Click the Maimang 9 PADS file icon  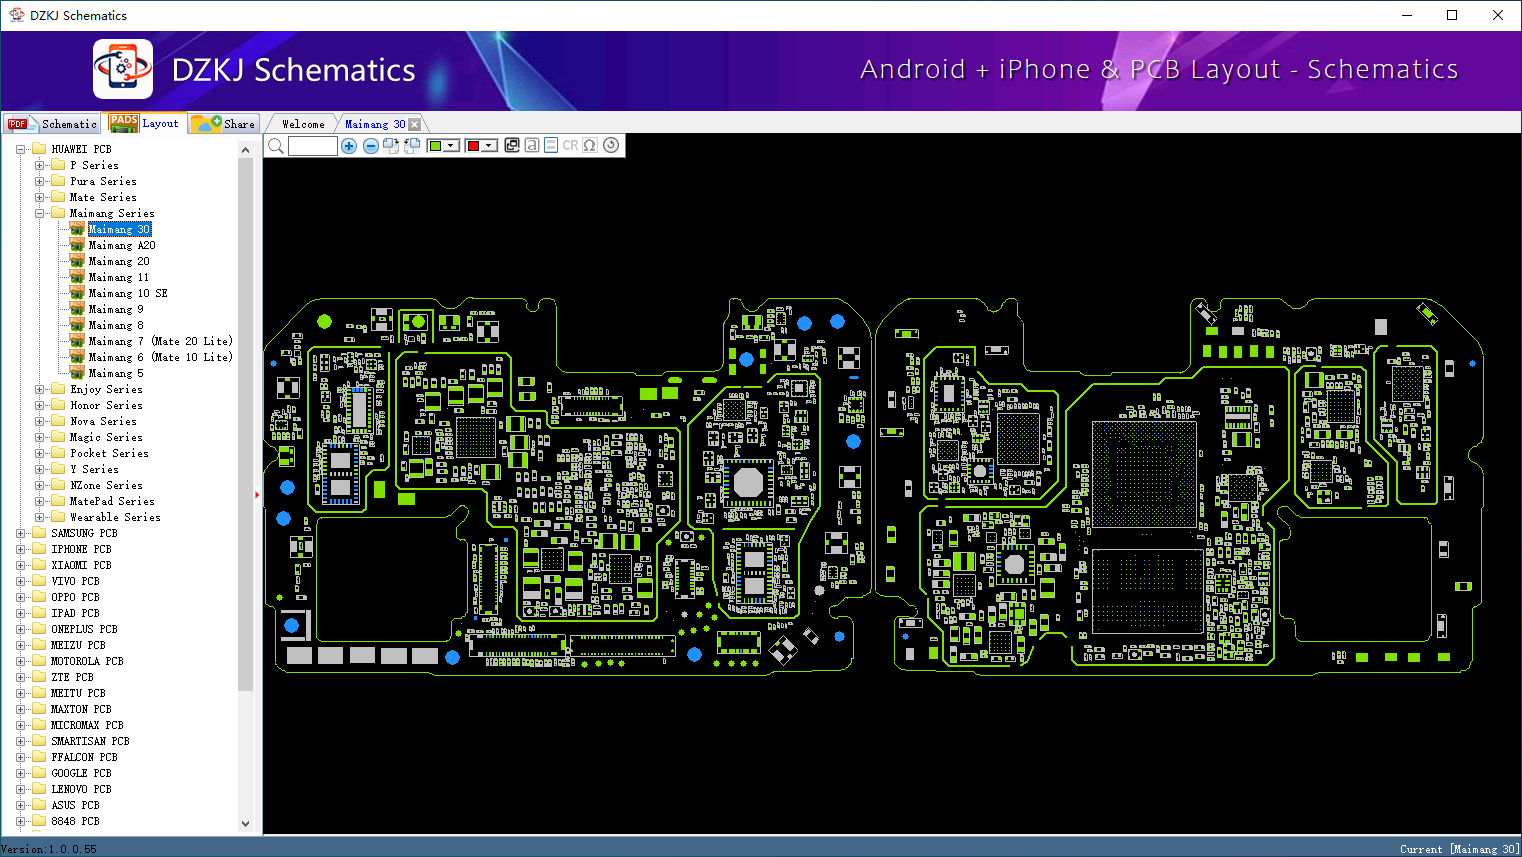click(77, 309)
